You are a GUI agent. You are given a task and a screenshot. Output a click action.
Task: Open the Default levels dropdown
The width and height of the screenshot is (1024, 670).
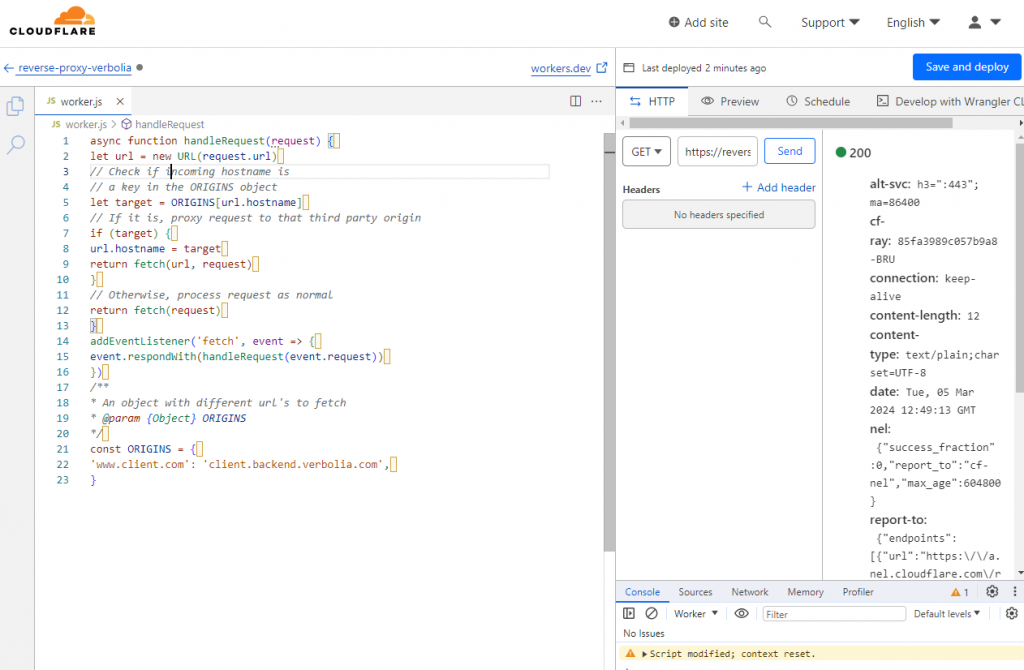point(947,613)
